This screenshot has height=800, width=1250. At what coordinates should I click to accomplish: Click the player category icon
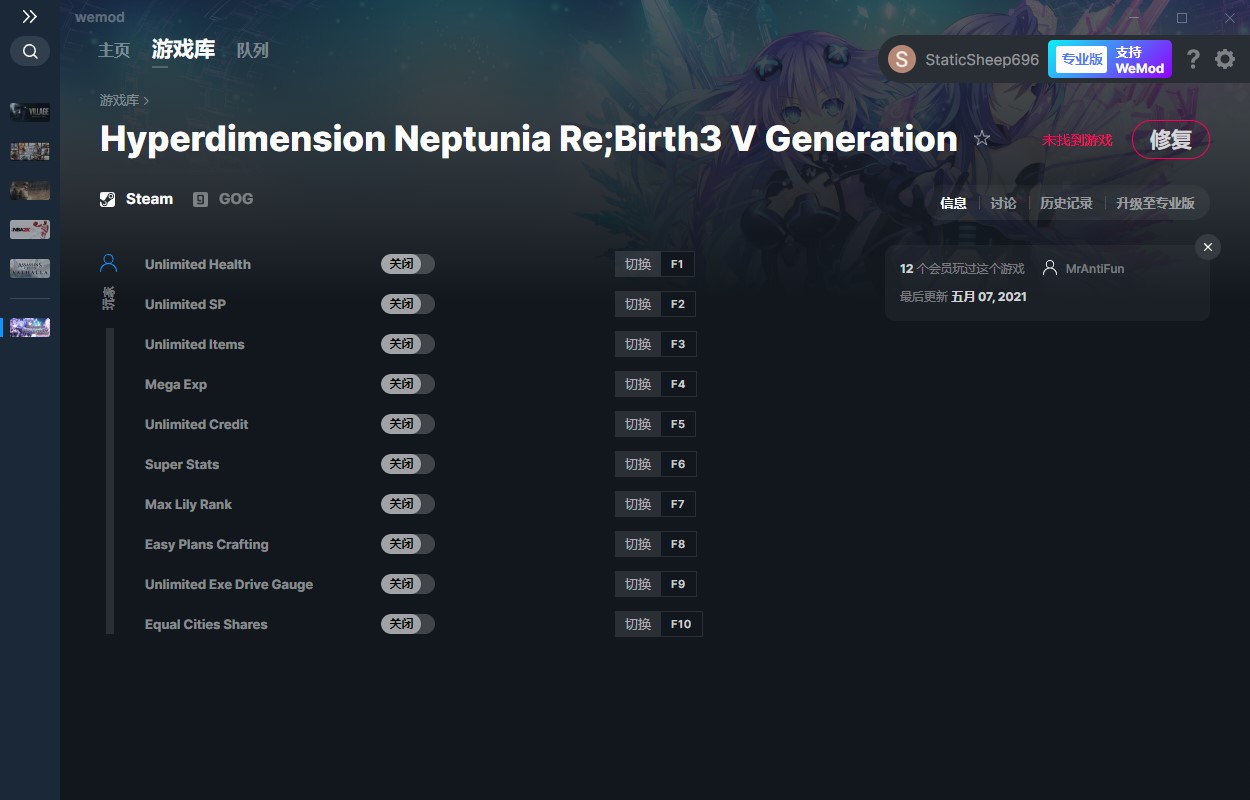[x=109, y=264]
